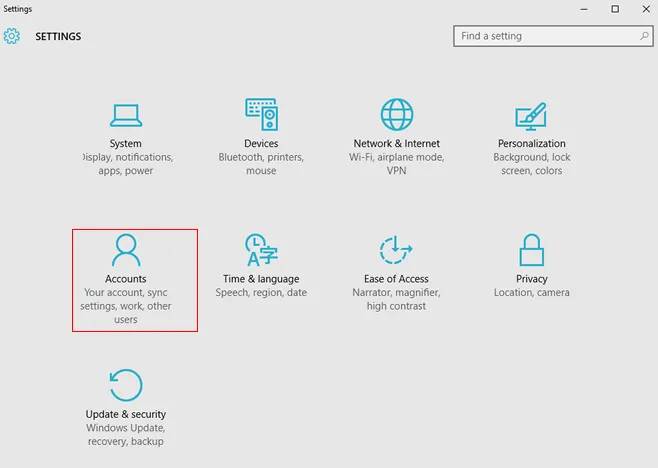This screenshot has height=468, width=658.
Task: Select the Ease of Access dashed-circle icon
Action: tap(397, 250)
